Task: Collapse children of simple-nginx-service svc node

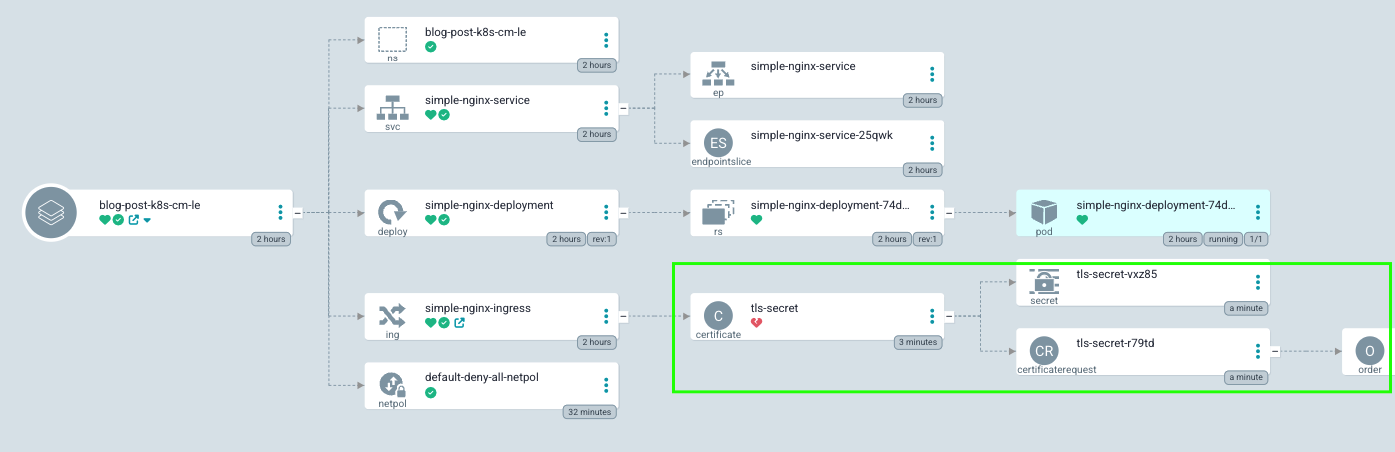Action: 623,108
